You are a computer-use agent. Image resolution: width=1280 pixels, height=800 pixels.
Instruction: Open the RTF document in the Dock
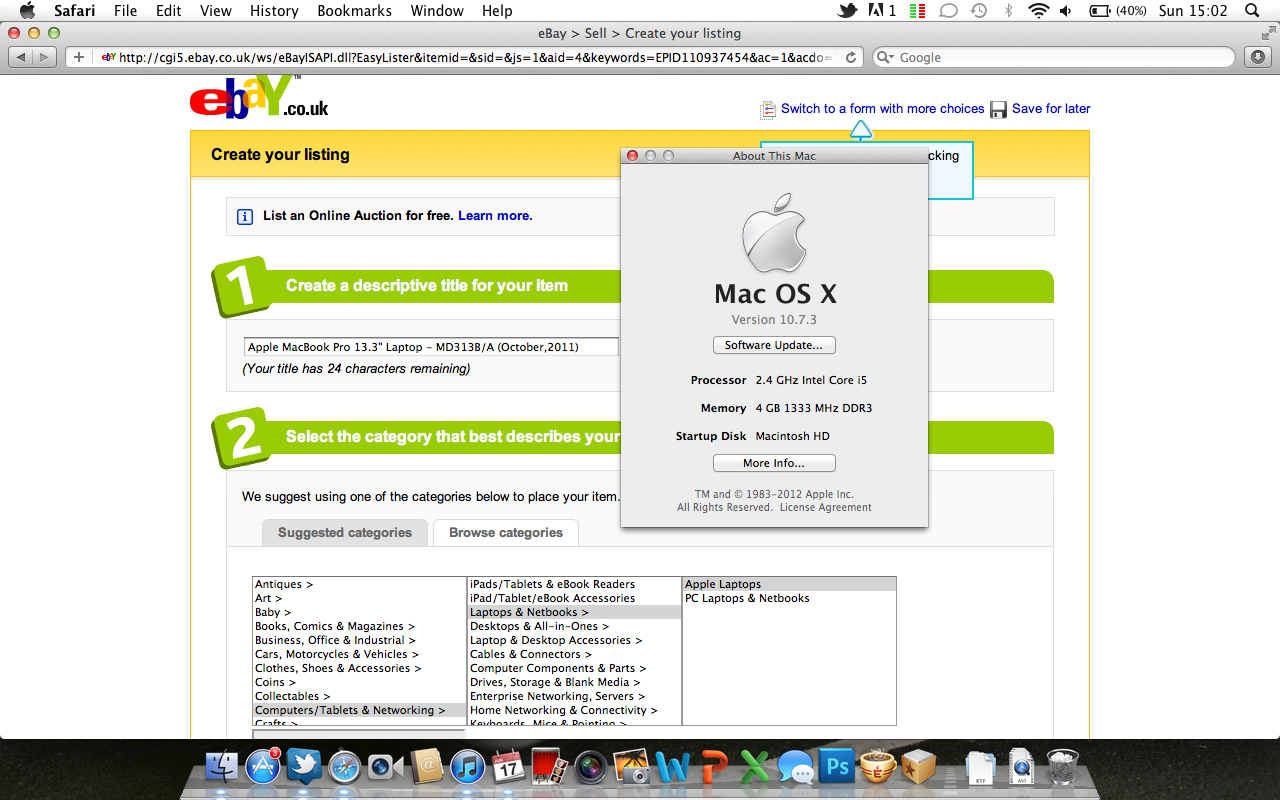[981, 767]
